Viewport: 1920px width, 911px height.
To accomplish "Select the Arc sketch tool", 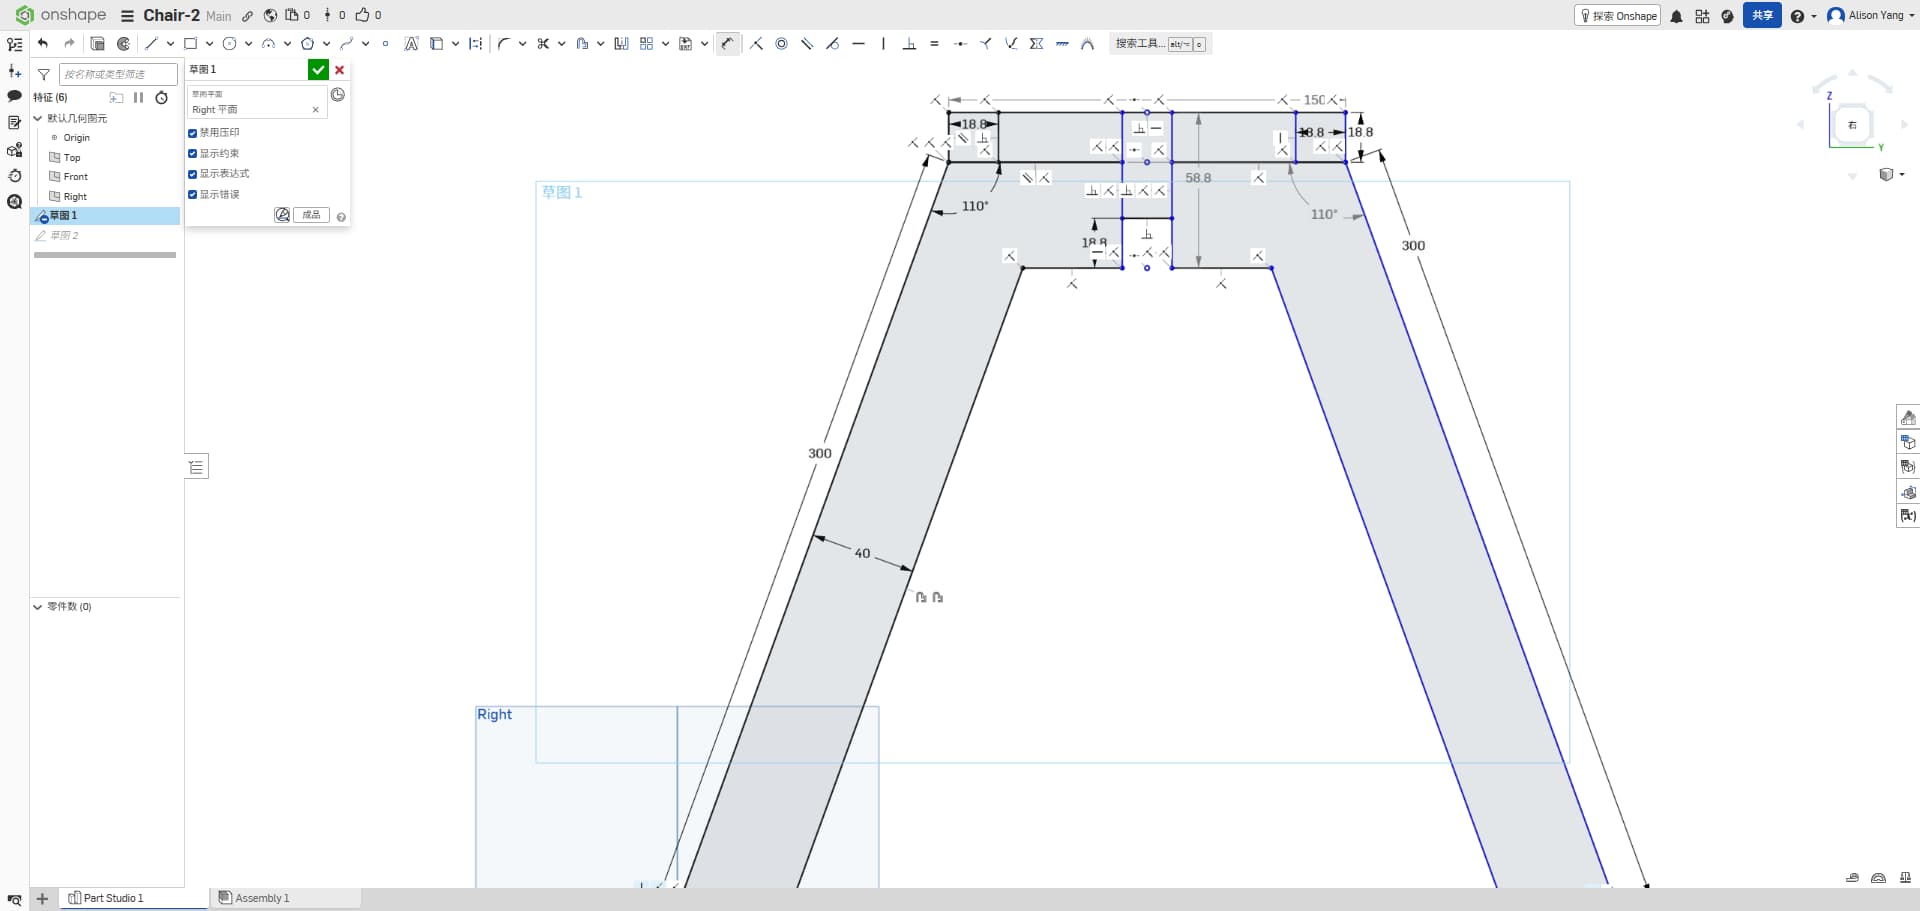I will pyautogui.click(x=268, y=43).
